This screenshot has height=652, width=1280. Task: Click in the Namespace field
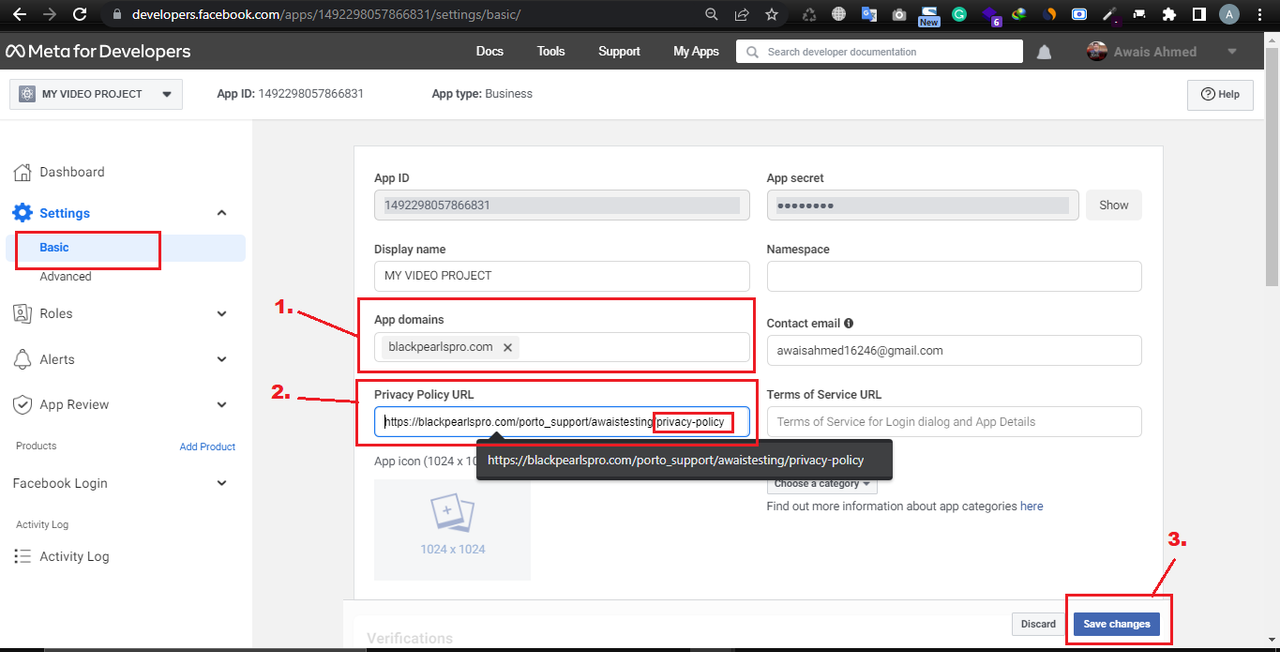pyautogui.click(x=954, y=276)
